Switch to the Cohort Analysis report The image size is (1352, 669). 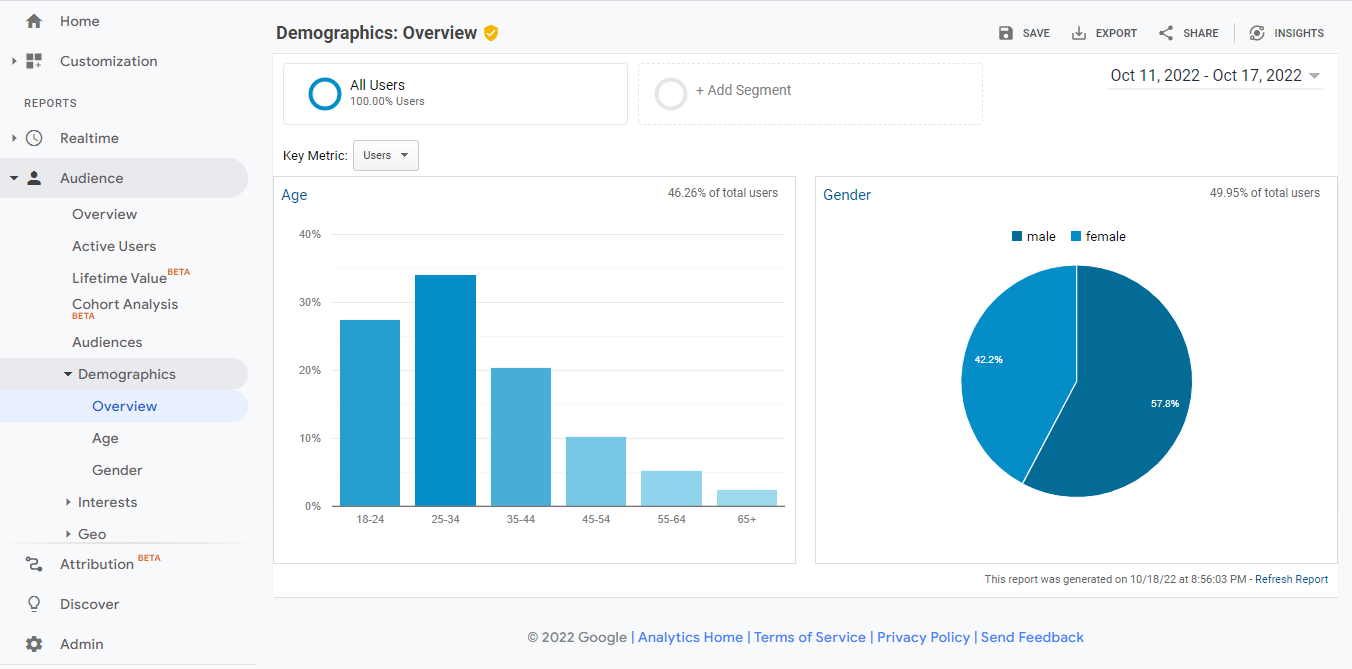coord(124,304)
